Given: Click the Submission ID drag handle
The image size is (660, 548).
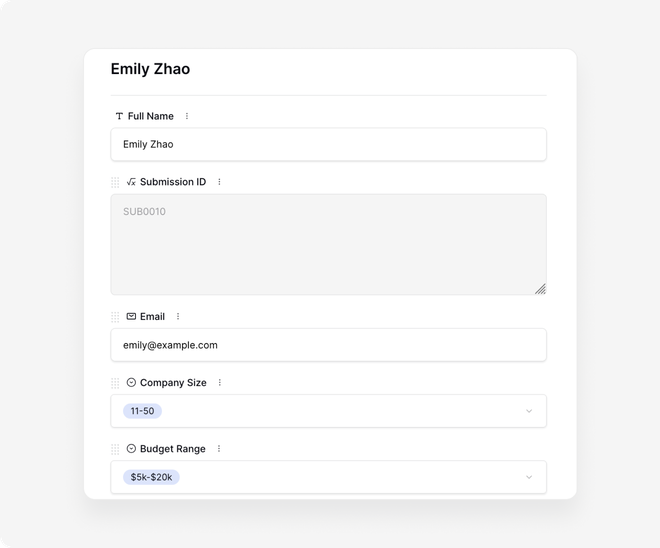Looking at the screenshot, I should 115,182.
